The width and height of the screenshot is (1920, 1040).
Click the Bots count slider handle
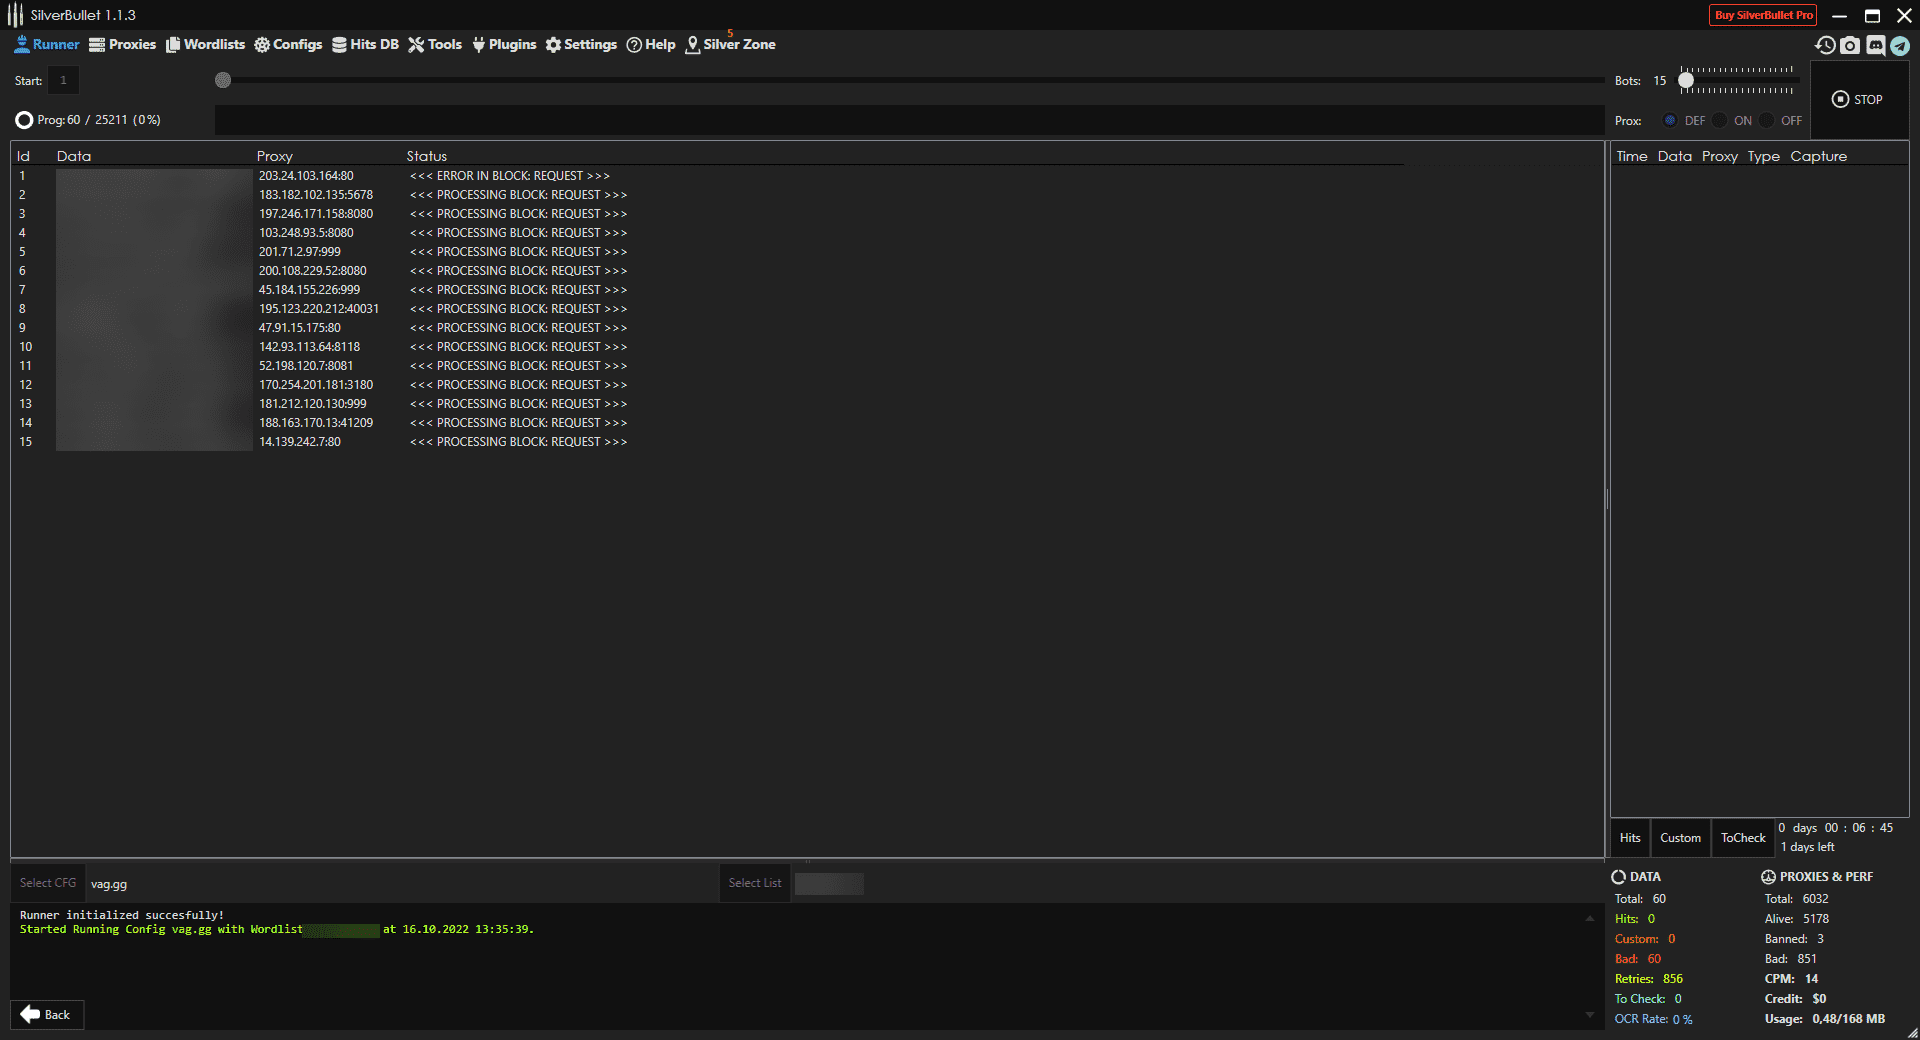point(1686,80)
